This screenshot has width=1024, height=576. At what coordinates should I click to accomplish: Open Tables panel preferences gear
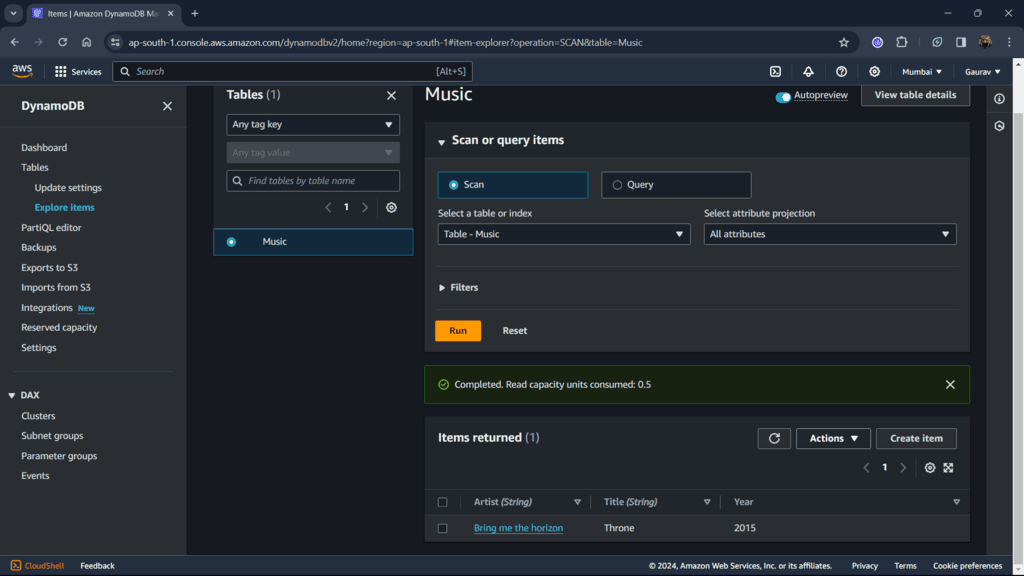391,208
